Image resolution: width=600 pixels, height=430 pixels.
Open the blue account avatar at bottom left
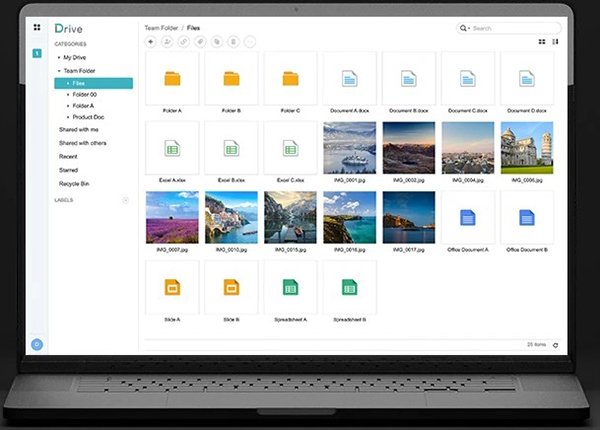(37, 345)
